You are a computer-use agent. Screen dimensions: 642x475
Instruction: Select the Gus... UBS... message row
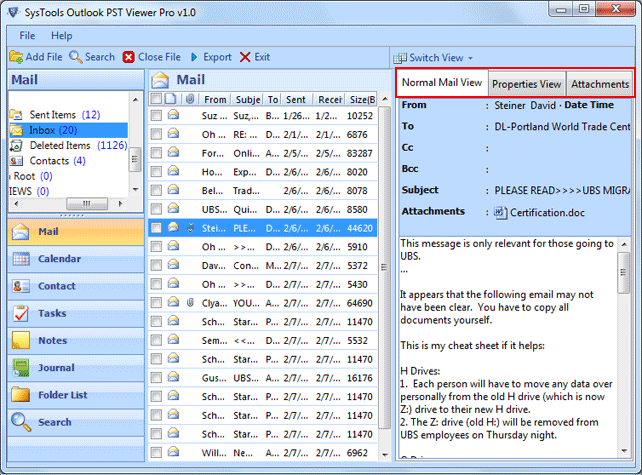tap(262, 378)
